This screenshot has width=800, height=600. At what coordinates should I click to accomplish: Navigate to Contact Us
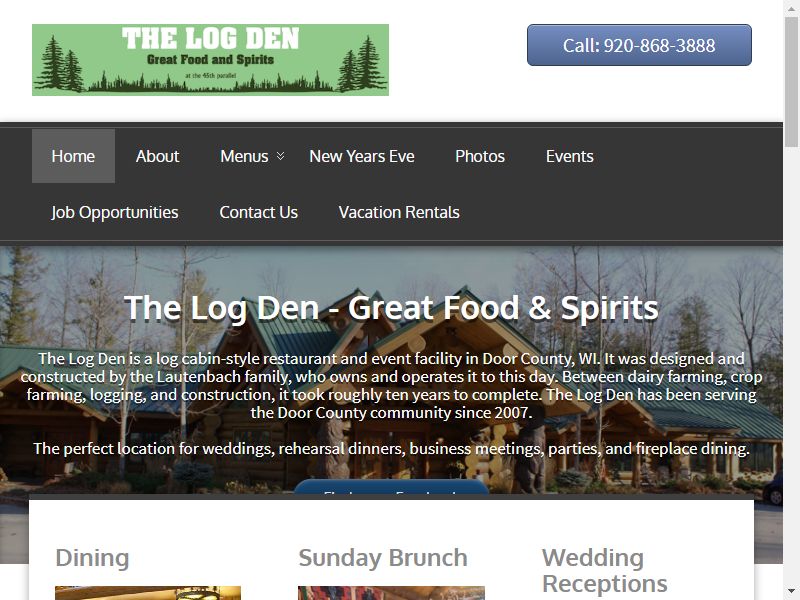pos(259,212)
